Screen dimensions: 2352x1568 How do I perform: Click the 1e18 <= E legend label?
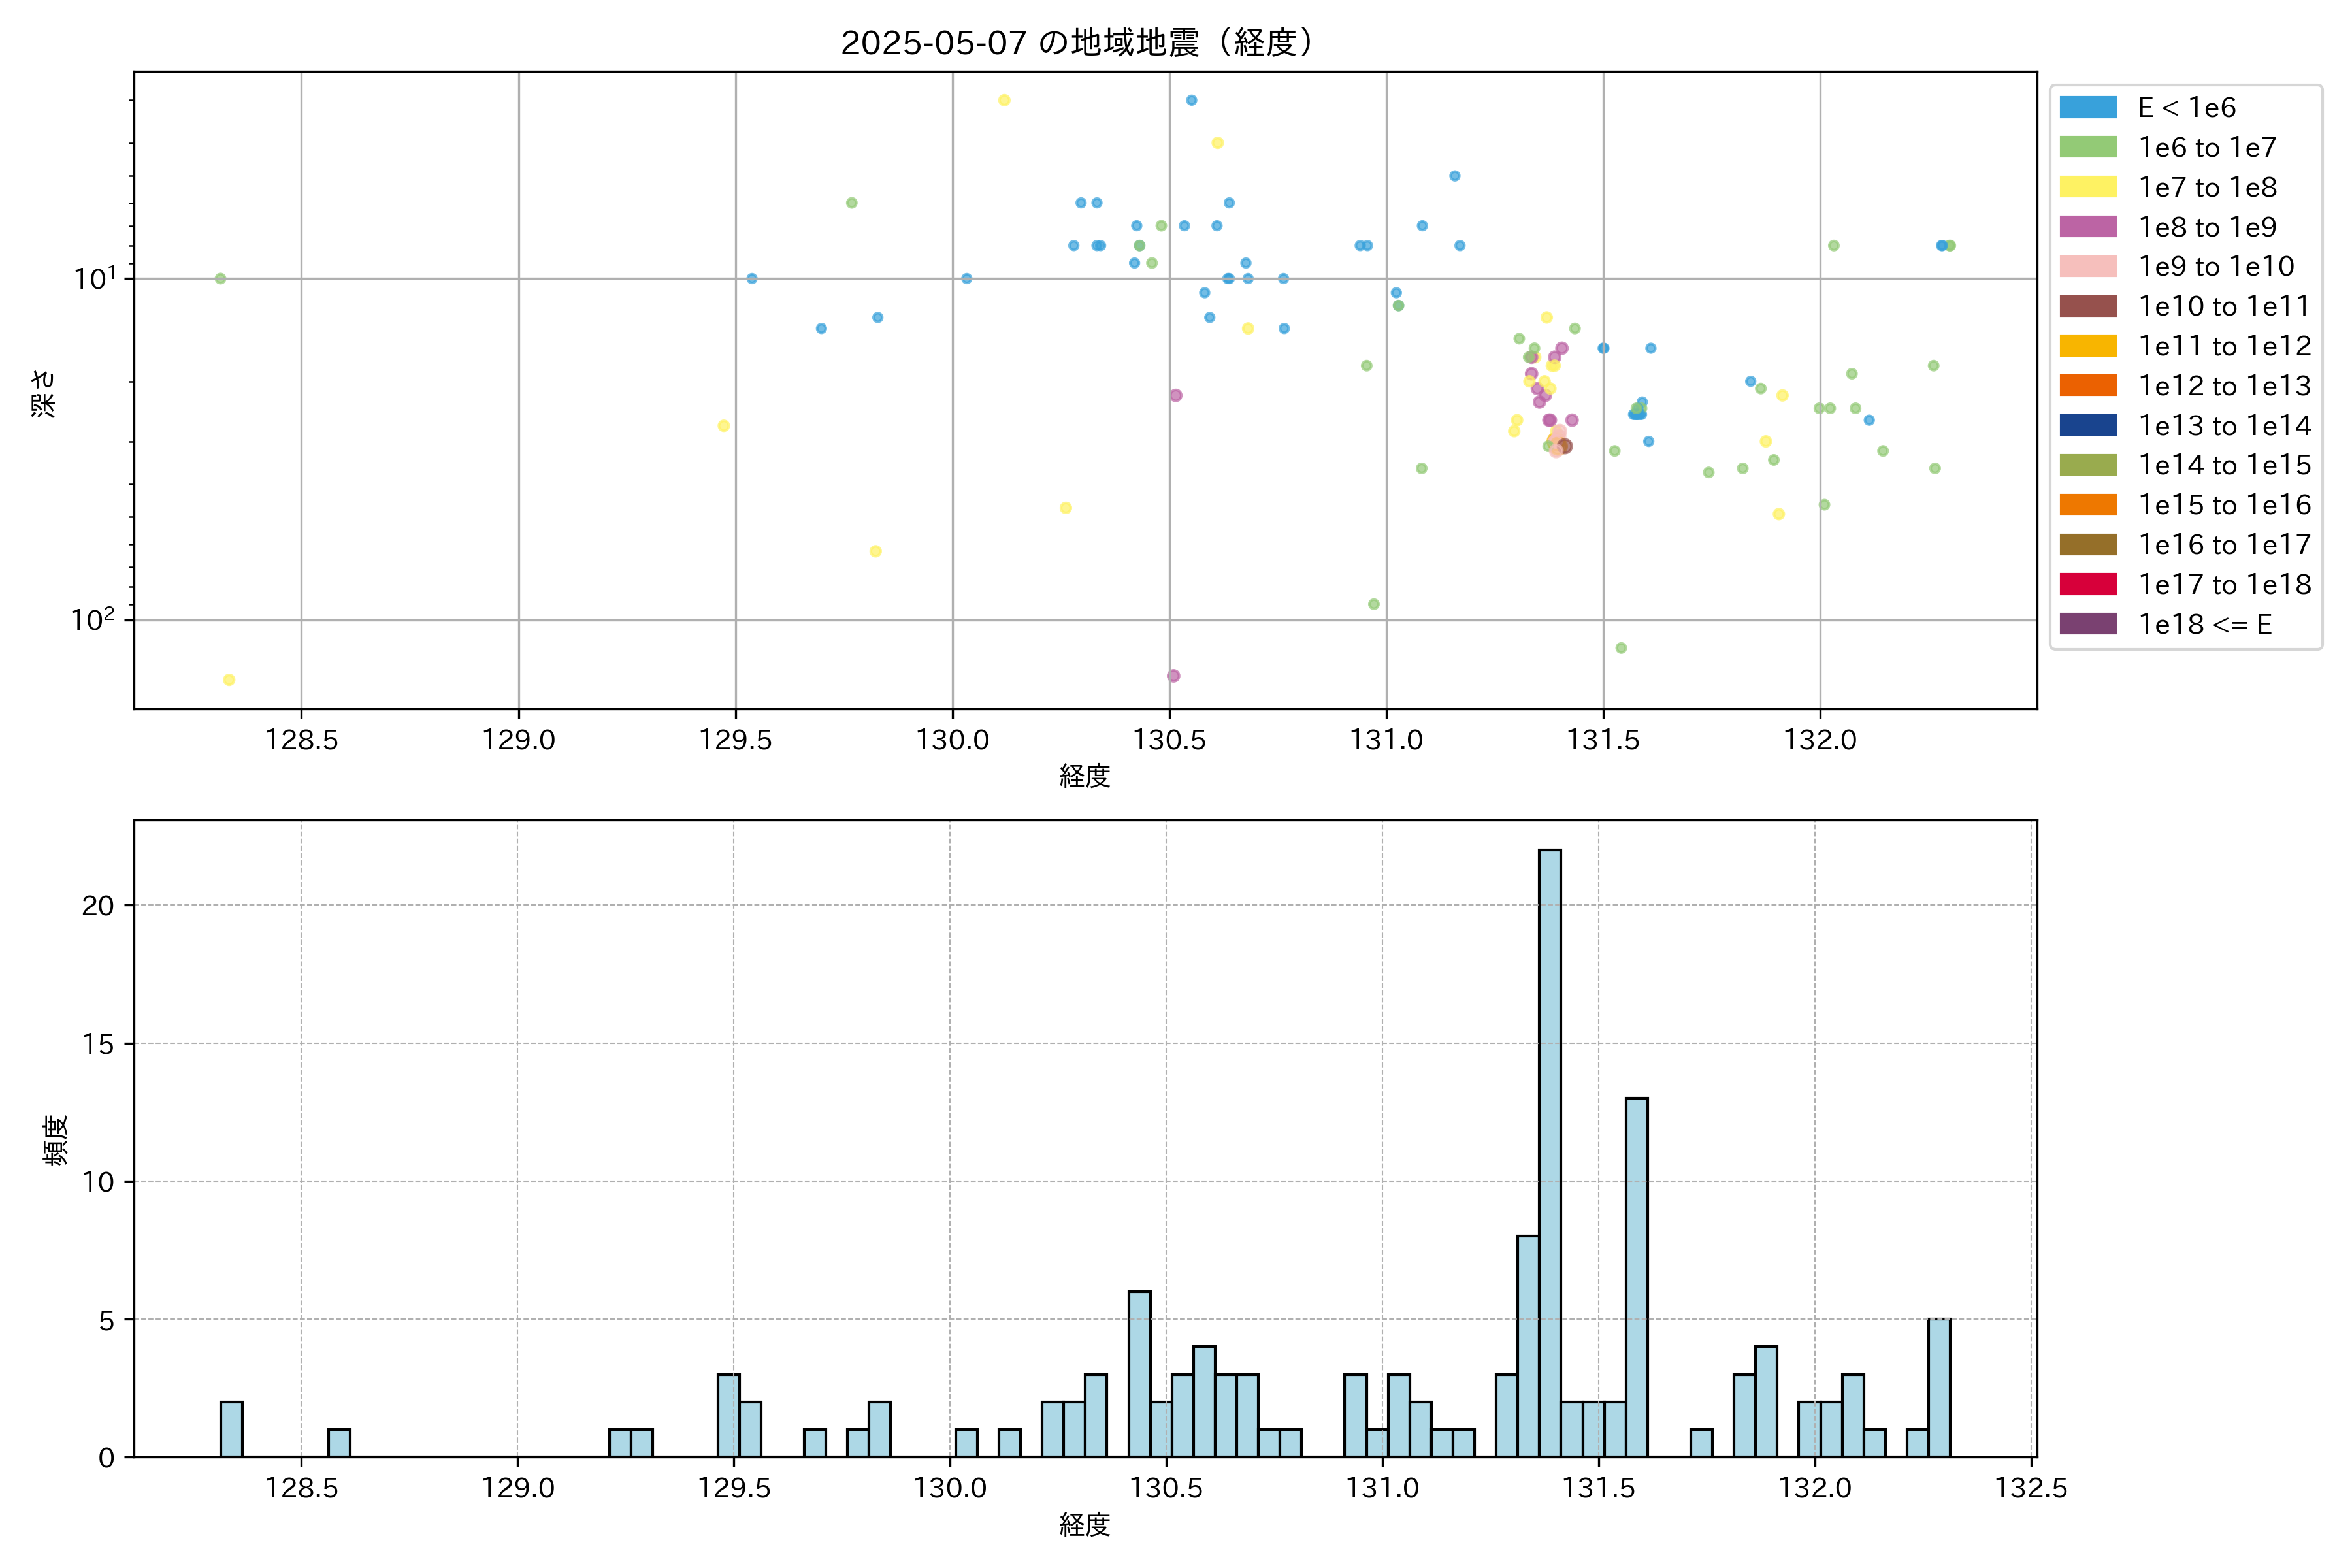coord(2204,625)
